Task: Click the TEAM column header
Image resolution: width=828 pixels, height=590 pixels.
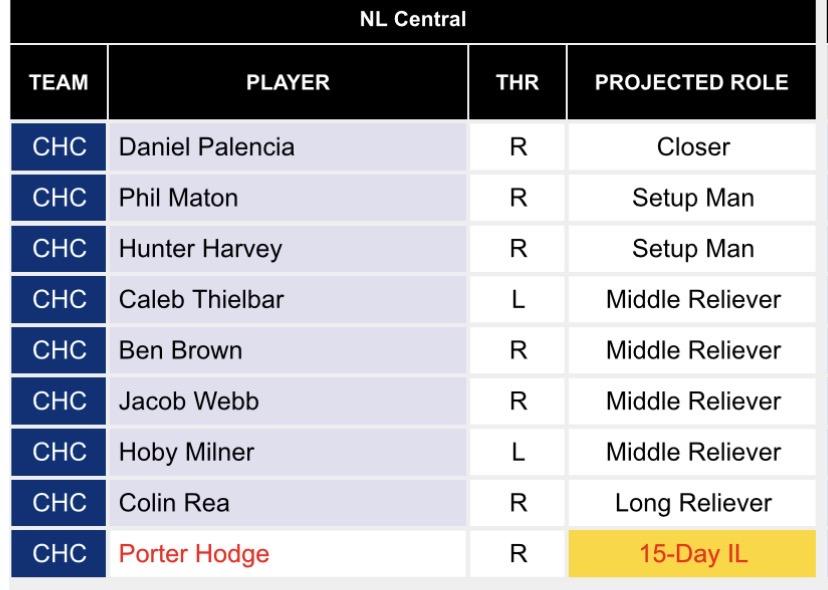Action: tap(59, 83)
